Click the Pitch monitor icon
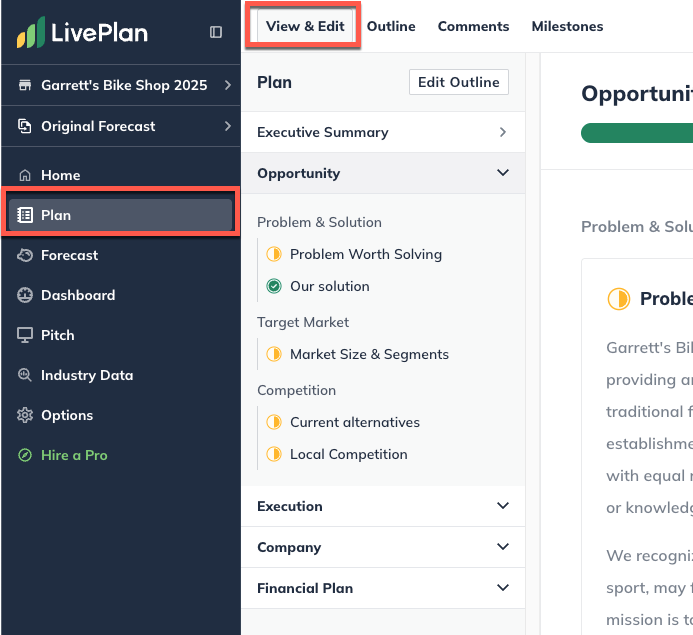 (25, 335)
